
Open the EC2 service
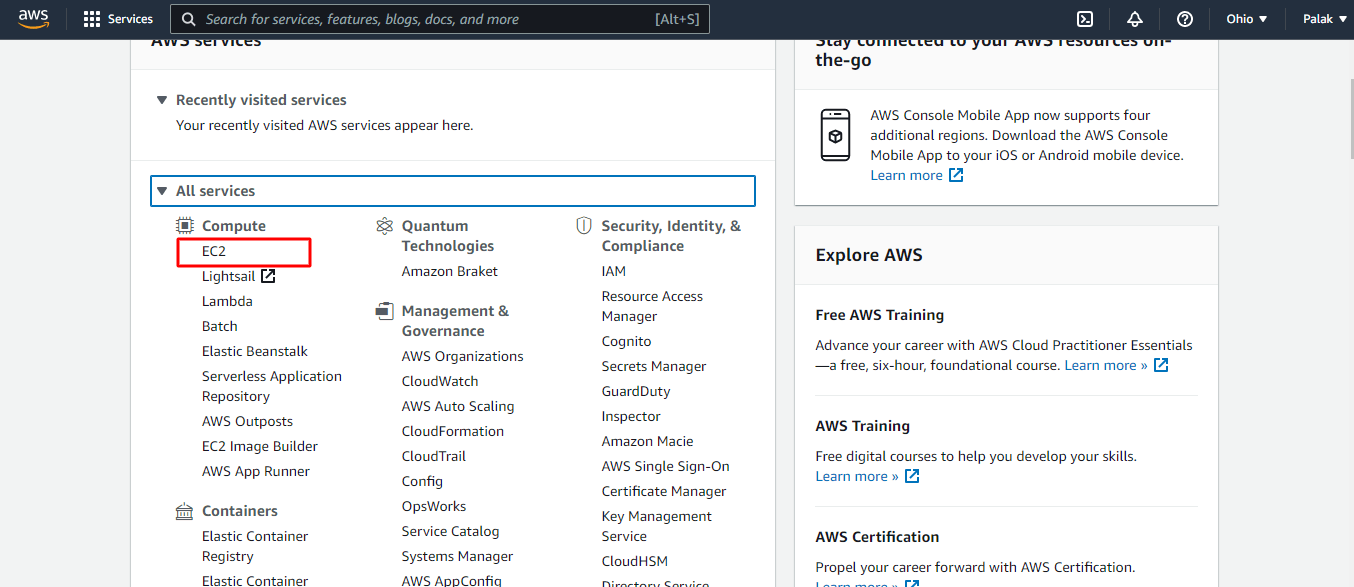pyautogui.click(x=214, y=251)
